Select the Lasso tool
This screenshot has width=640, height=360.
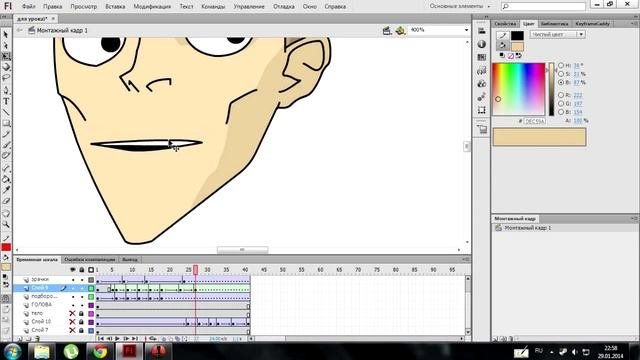click(x=6, y=77)
